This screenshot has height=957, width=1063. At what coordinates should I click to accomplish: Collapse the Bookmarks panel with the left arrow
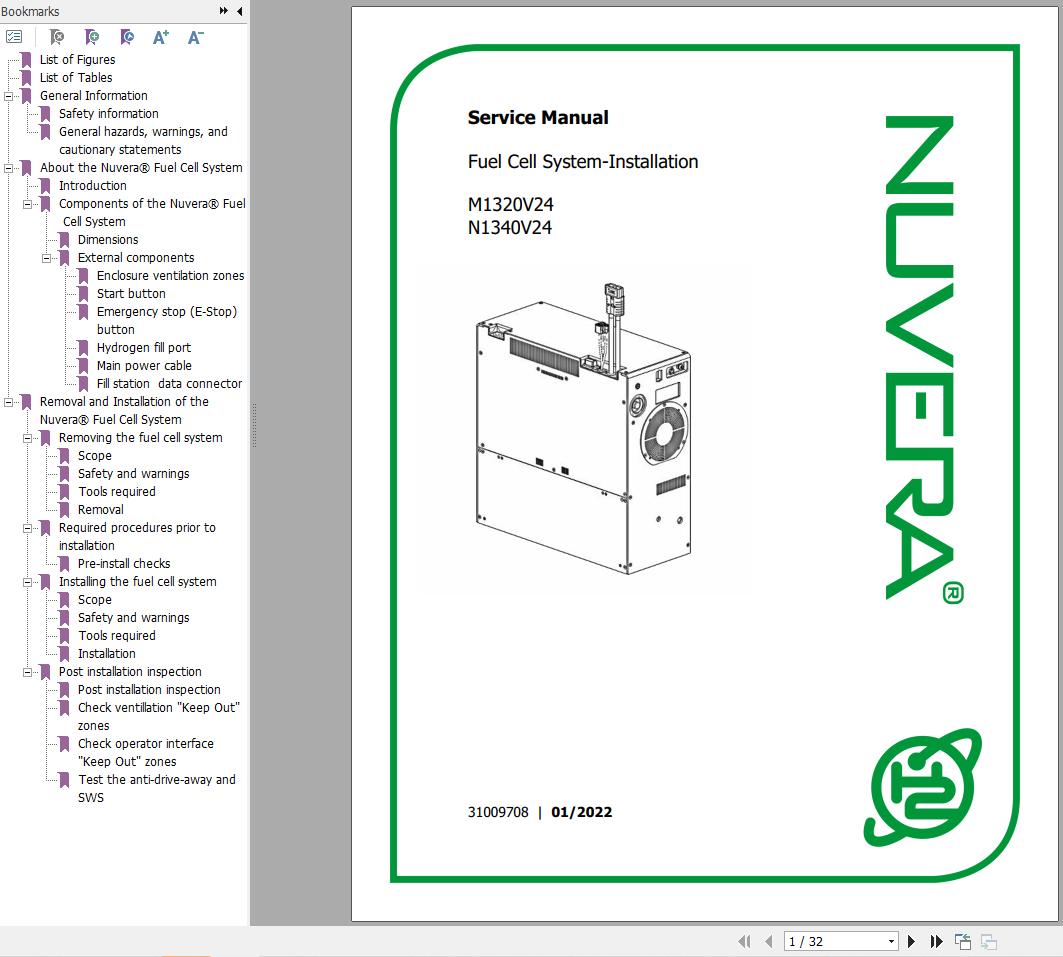239,11
